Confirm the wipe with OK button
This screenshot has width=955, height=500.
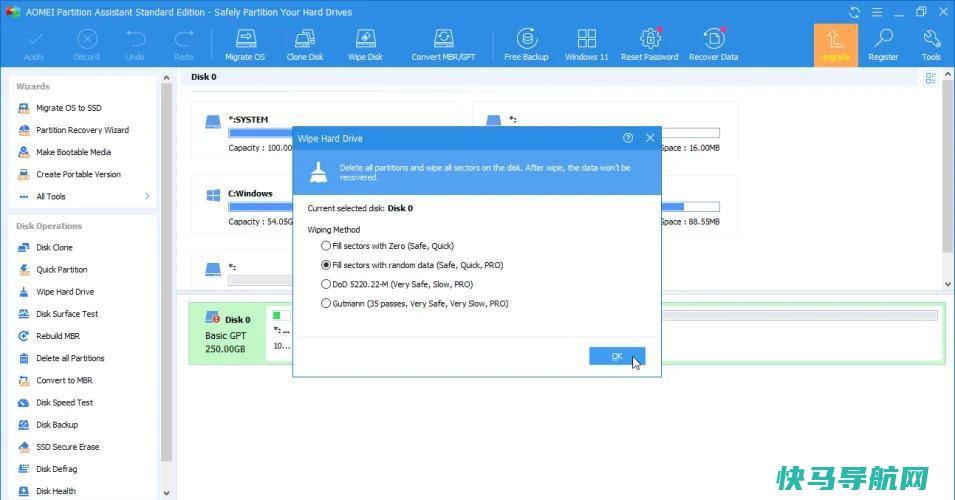617,356
